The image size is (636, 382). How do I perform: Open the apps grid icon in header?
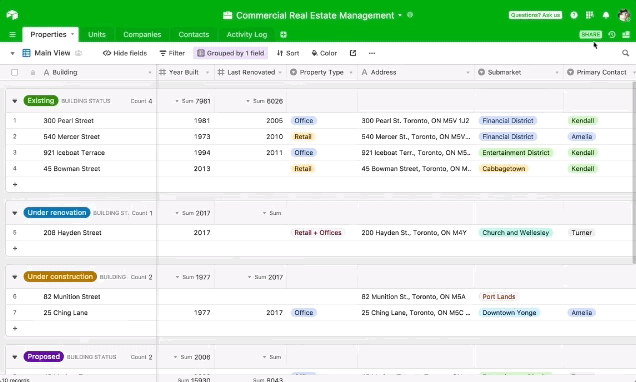(x=590, y=15)
